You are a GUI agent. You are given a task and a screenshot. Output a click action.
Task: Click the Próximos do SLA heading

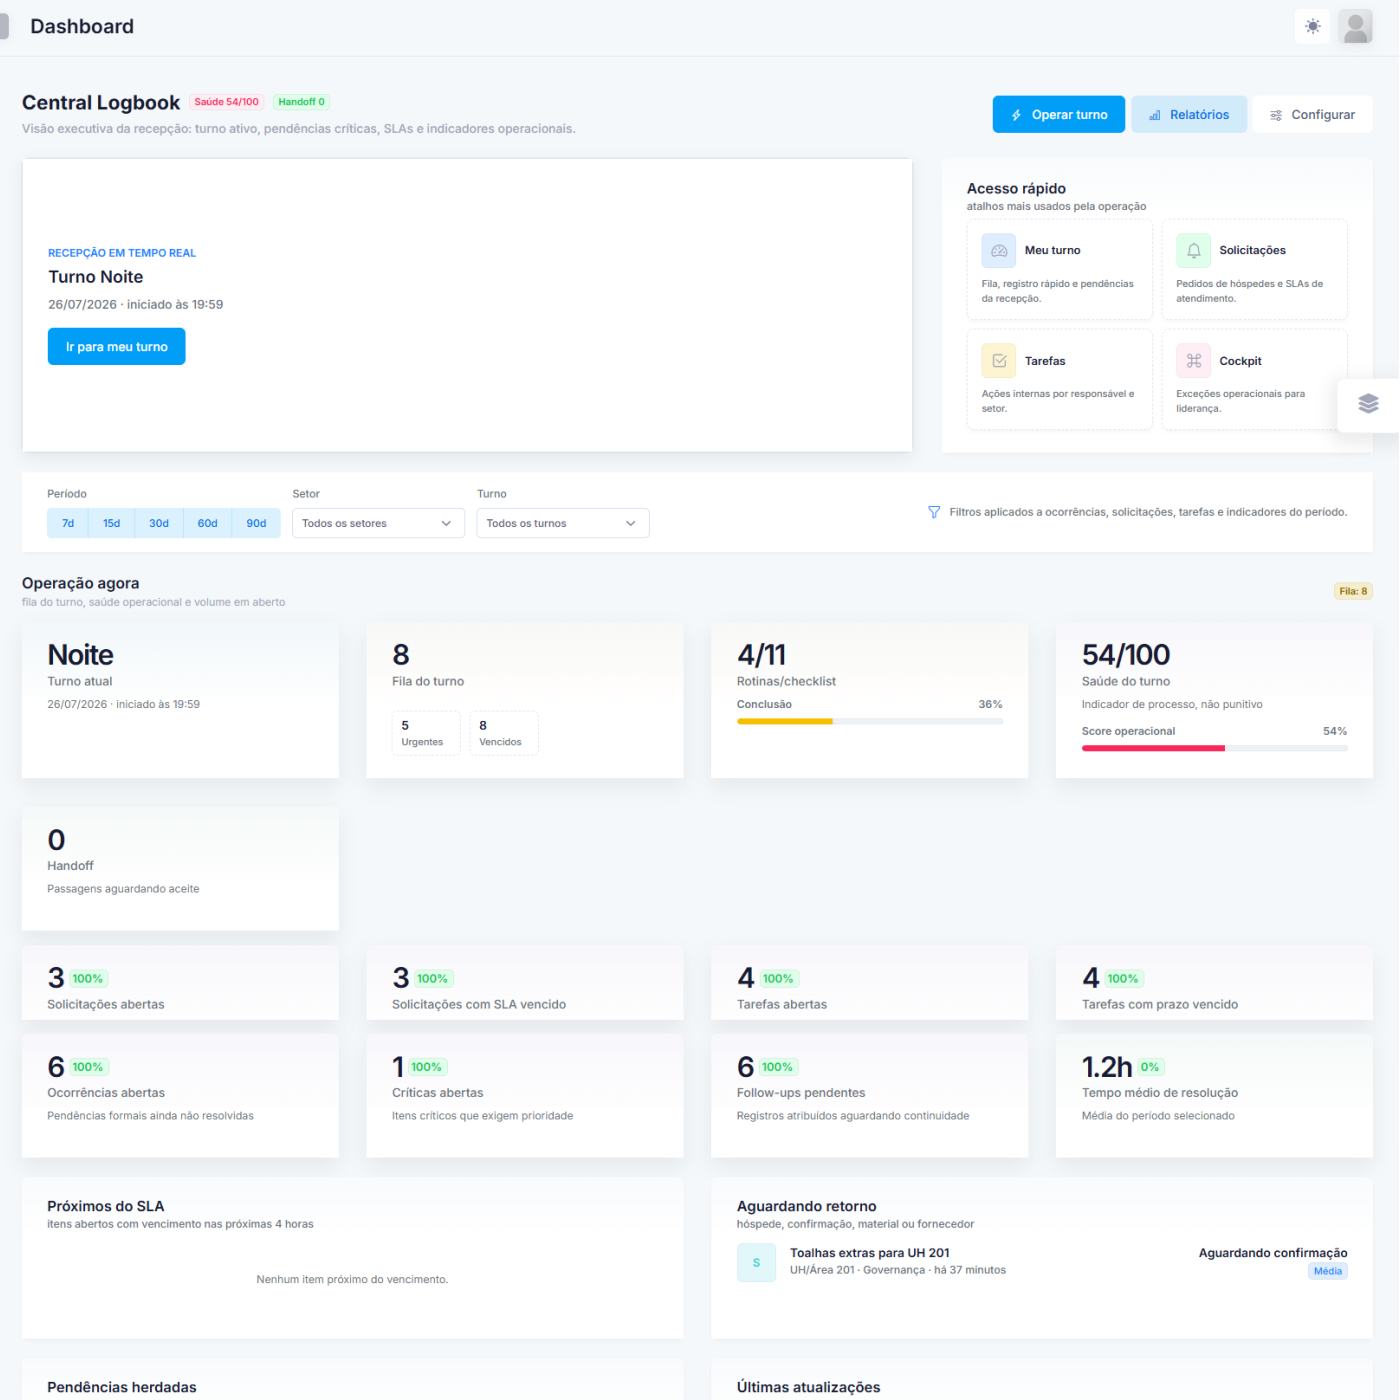tap(106, 1207)
